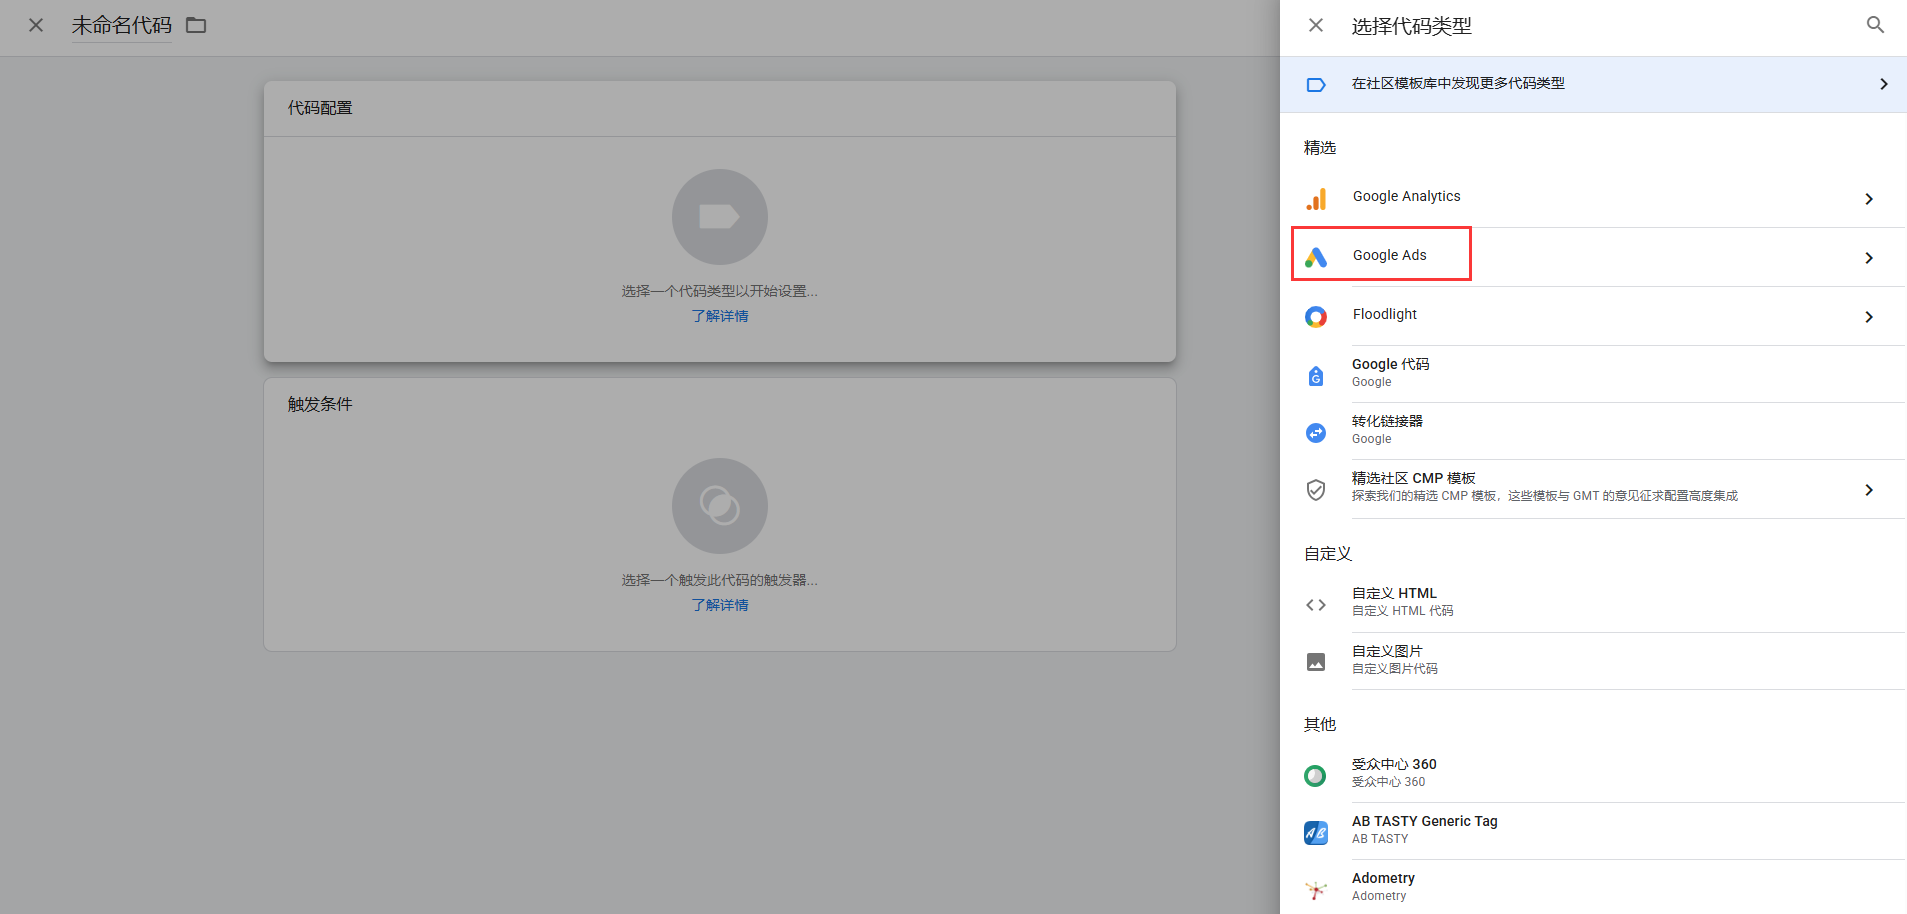Select Google Analytics tag type
1907x914 pixels.
(1593, 198)
